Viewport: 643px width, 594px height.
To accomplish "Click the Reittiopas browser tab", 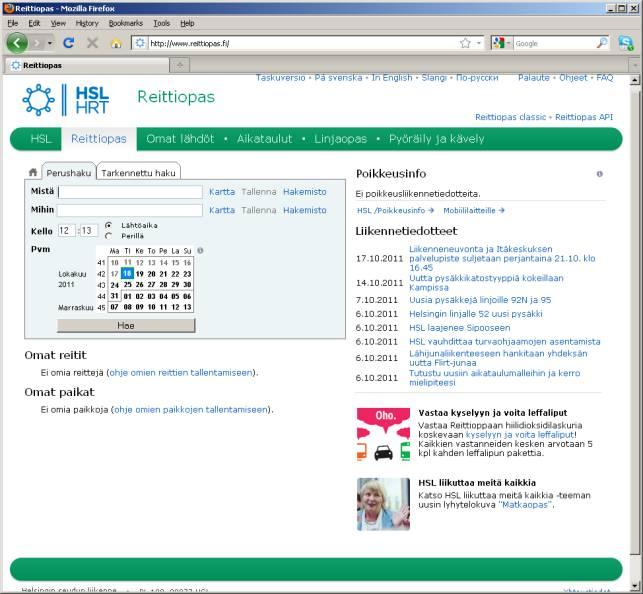I will point(87,65).
